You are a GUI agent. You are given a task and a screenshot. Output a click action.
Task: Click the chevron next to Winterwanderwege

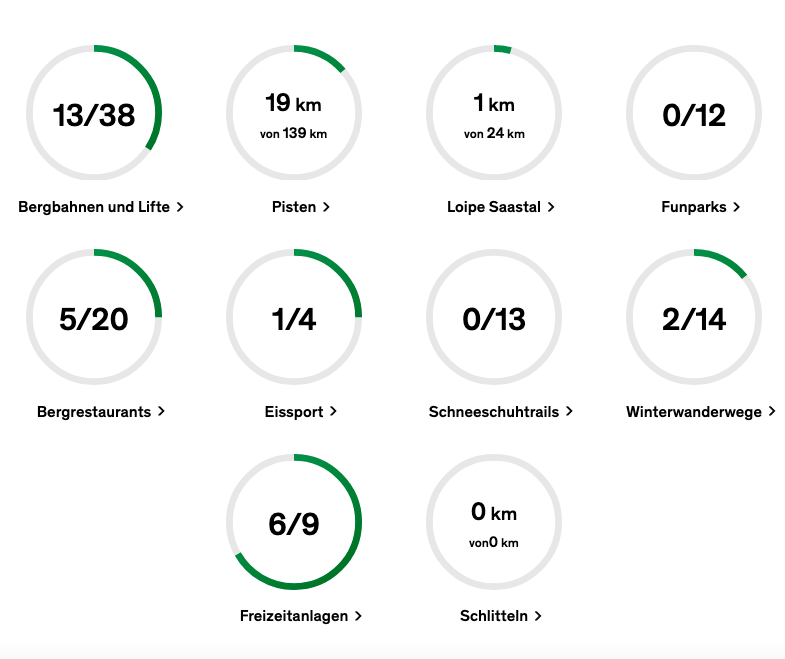tap(772, 411)
